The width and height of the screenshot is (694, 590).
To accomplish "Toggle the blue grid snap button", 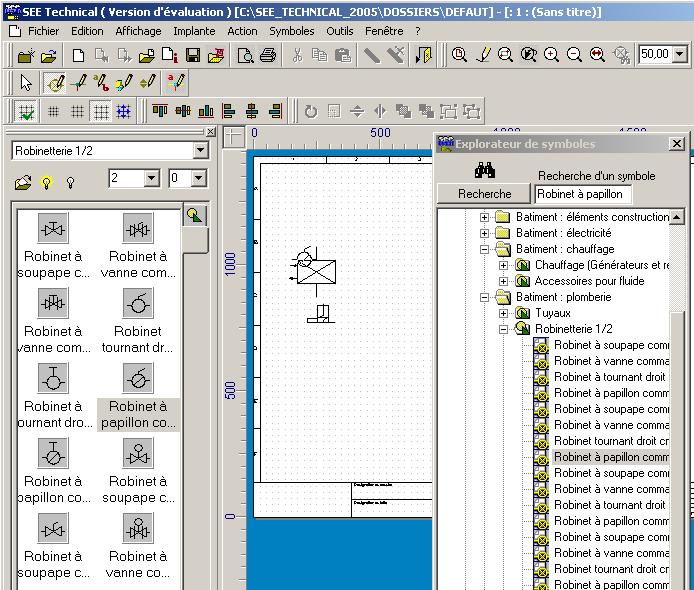I will pyautogui.click(x=124, y=111).
